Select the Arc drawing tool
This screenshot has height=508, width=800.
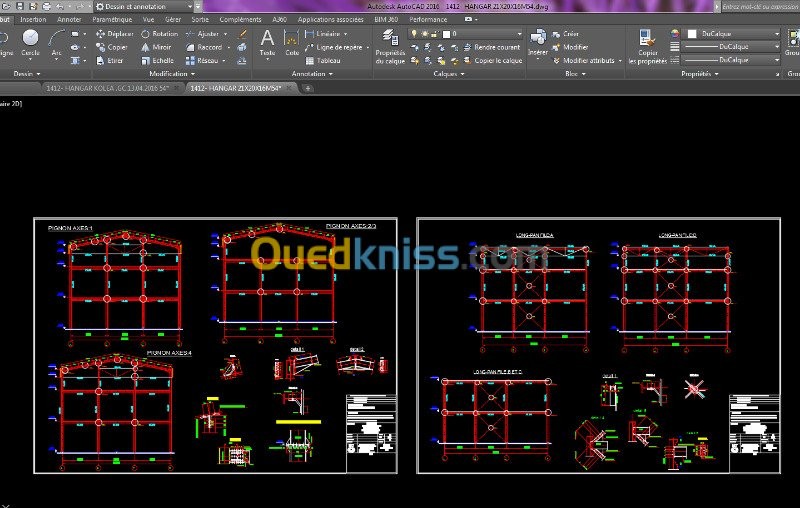point(56,42)
